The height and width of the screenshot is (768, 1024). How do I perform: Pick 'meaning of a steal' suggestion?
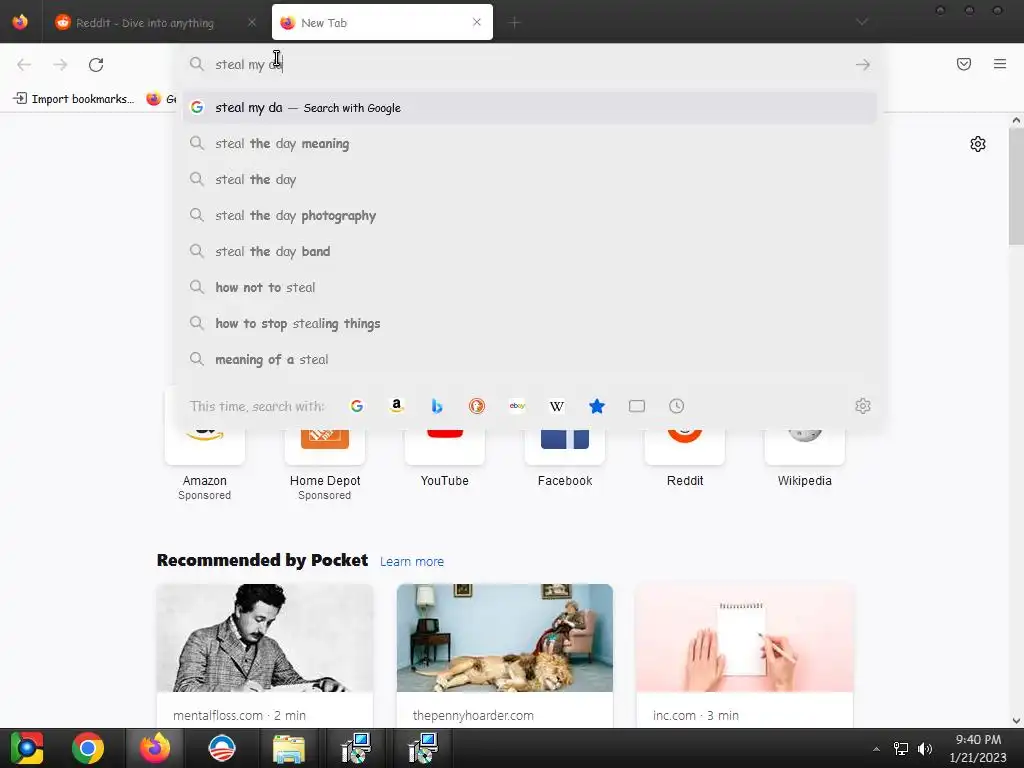(530, 359)
